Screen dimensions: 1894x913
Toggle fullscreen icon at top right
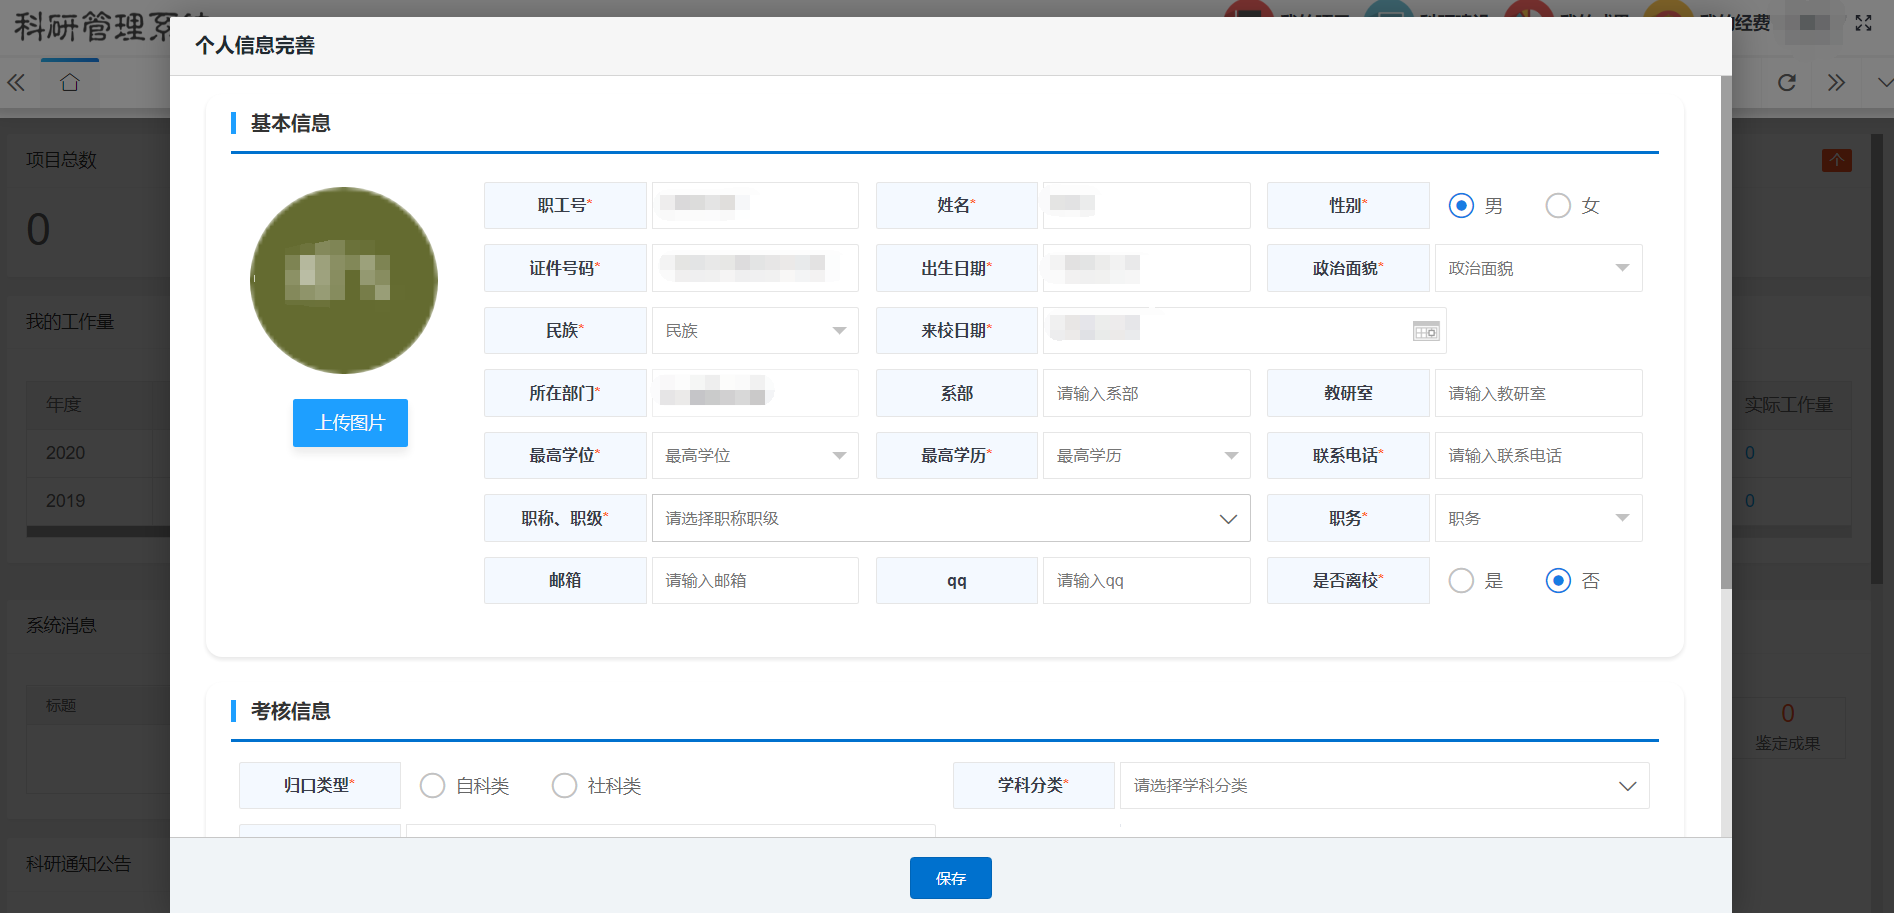click(x=1863, y=23)
